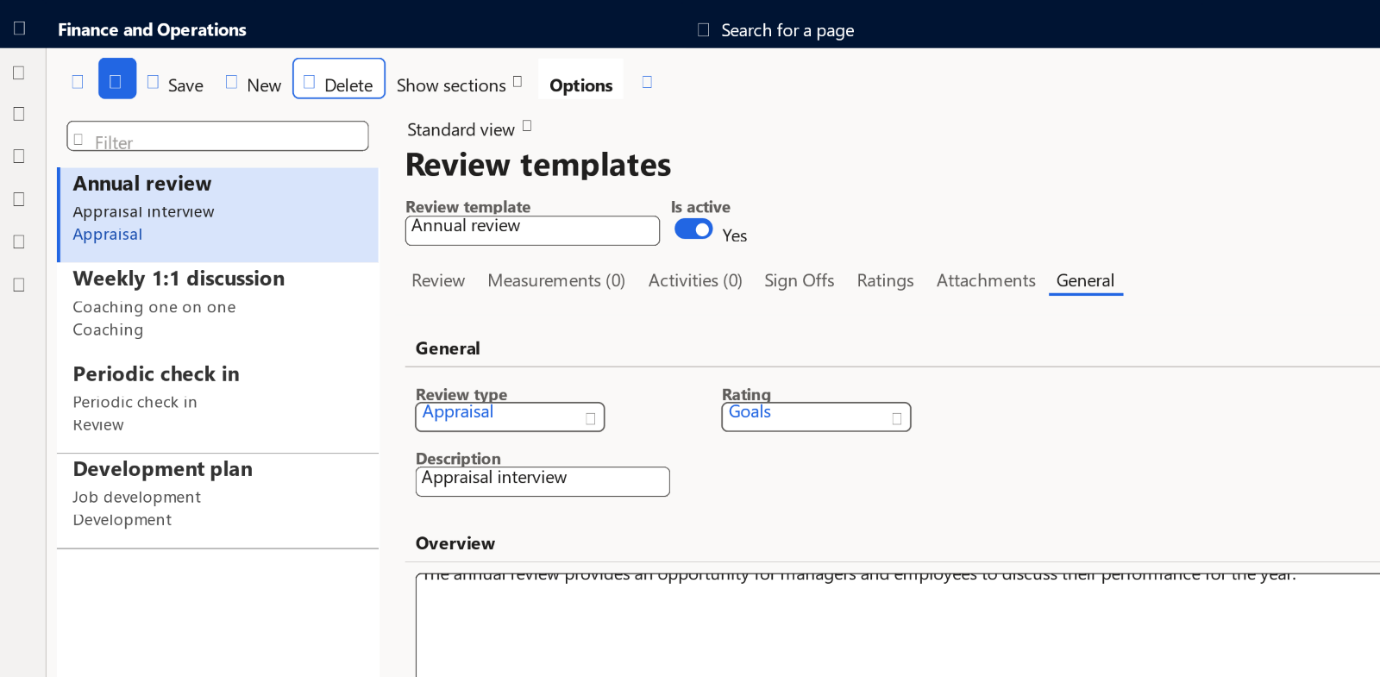Open the Review type dropdown arrow

(x=590, y=418)
